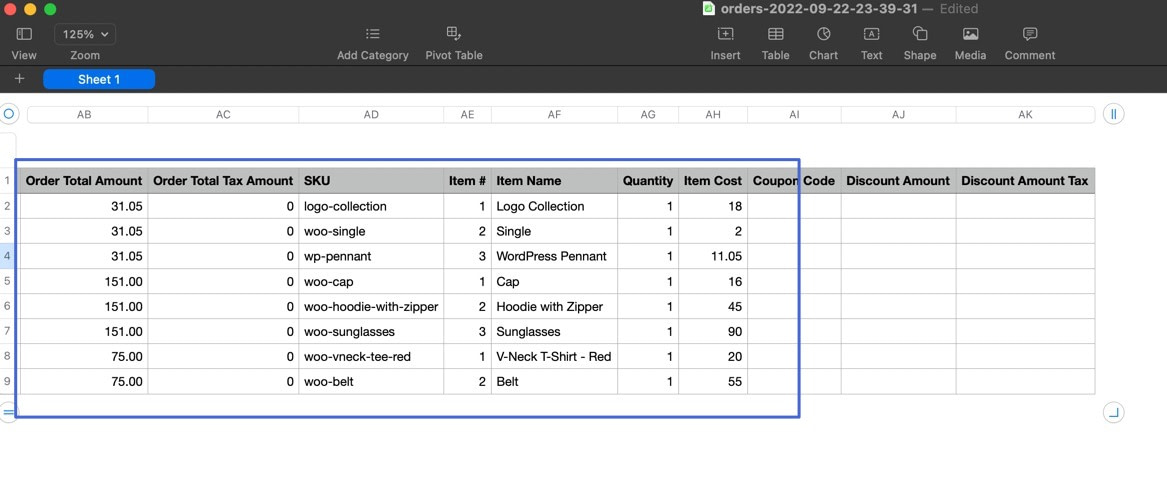Select row header 9
This screenshot has height=497, width=1167.
pos(7,382)
